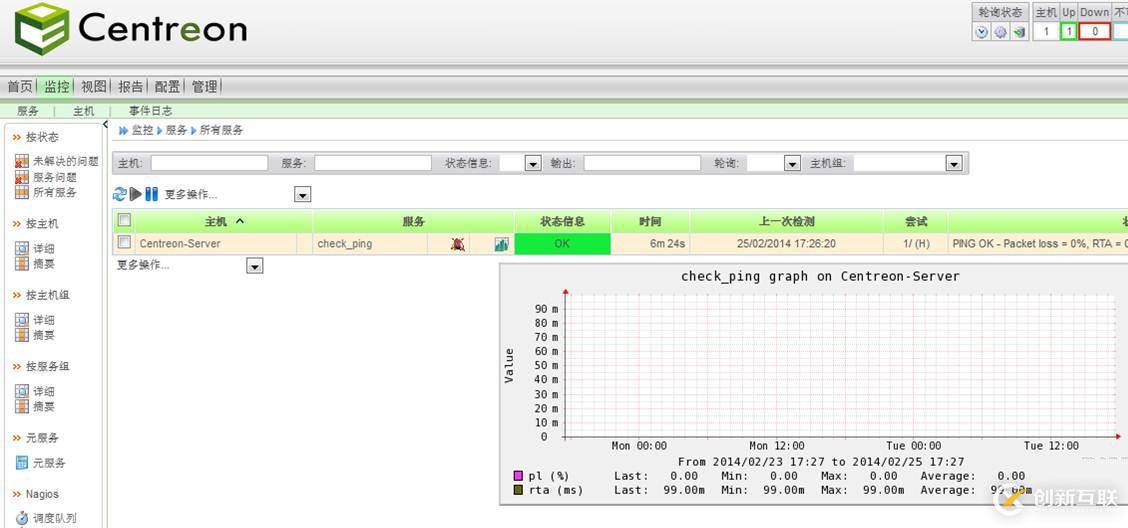Select the 服务 submenu tab
Screen dimensions: 1128x528
point(28,111)
